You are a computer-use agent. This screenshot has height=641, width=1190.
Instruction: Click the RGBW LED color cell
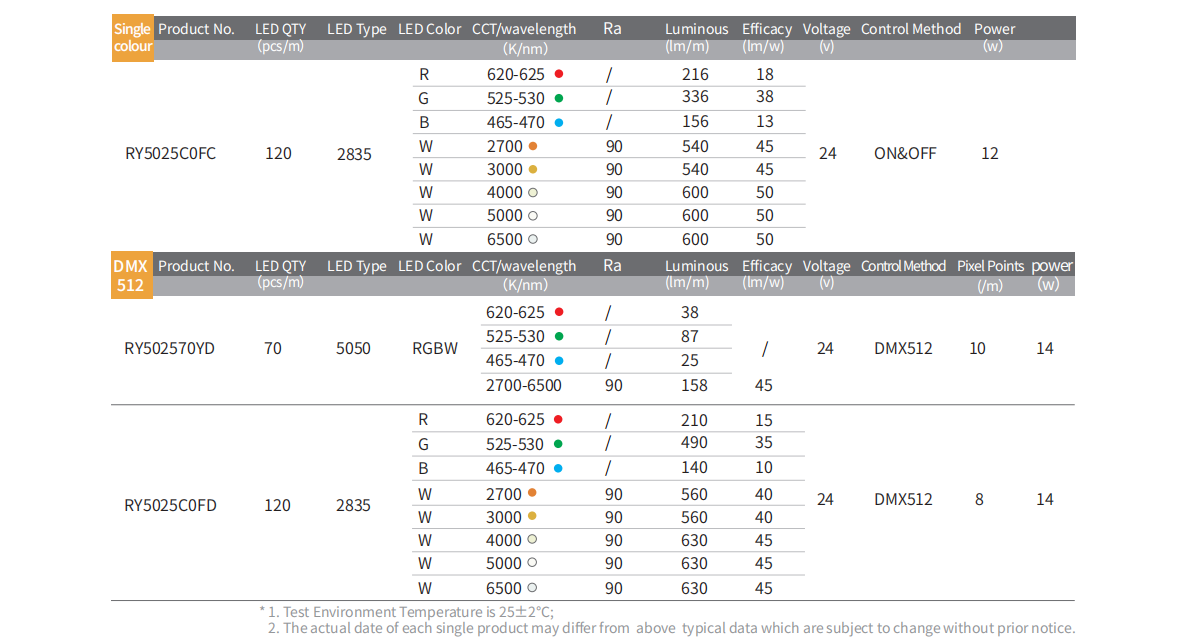pos(435,349)
